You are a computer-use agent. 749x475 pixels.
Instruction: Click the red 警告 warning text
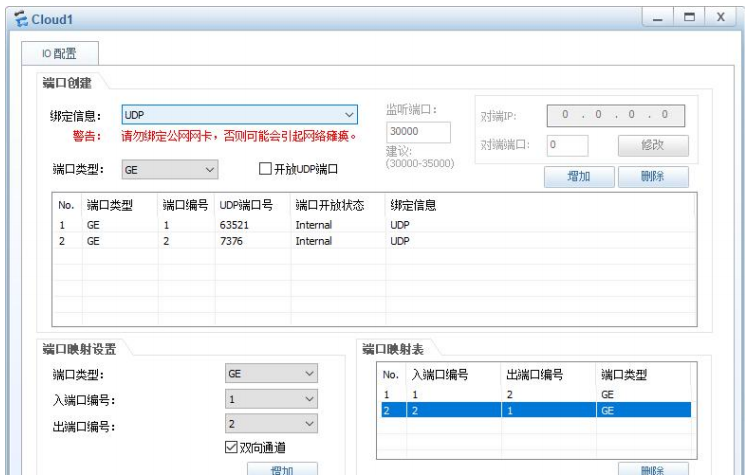point(215,136)
